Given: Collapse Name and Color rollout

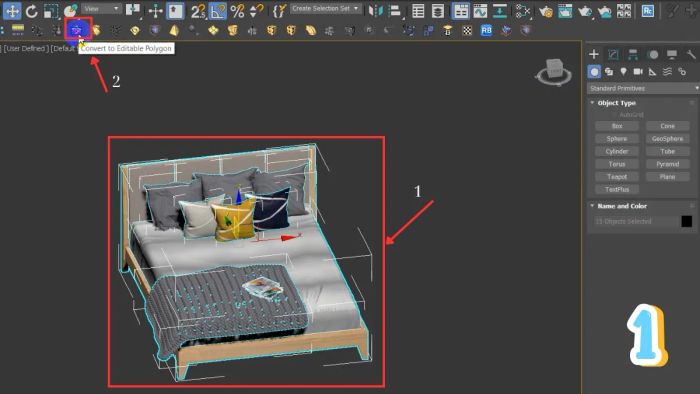Looking at the screenshot, I should tap(622, 206).
